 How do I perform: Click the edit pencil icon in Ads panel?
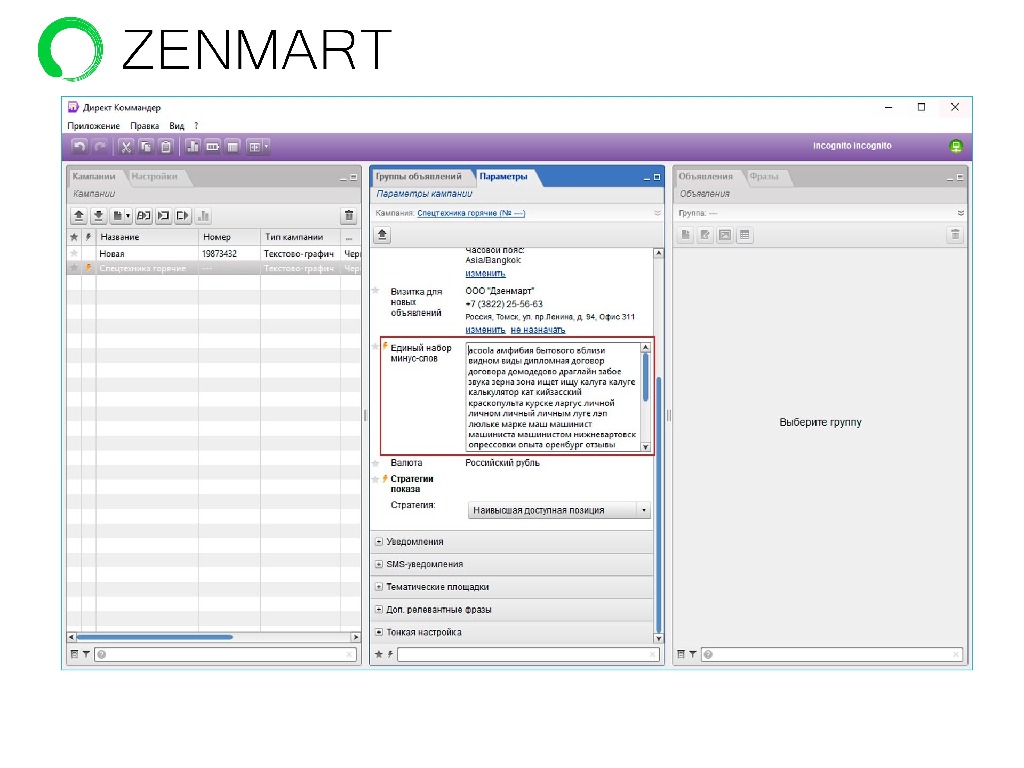point(705,235)
